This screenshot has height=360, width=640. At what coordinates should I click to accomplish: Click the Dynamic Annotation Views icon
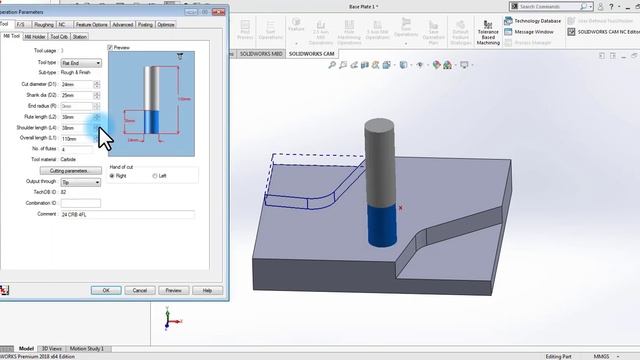(376, 65)
